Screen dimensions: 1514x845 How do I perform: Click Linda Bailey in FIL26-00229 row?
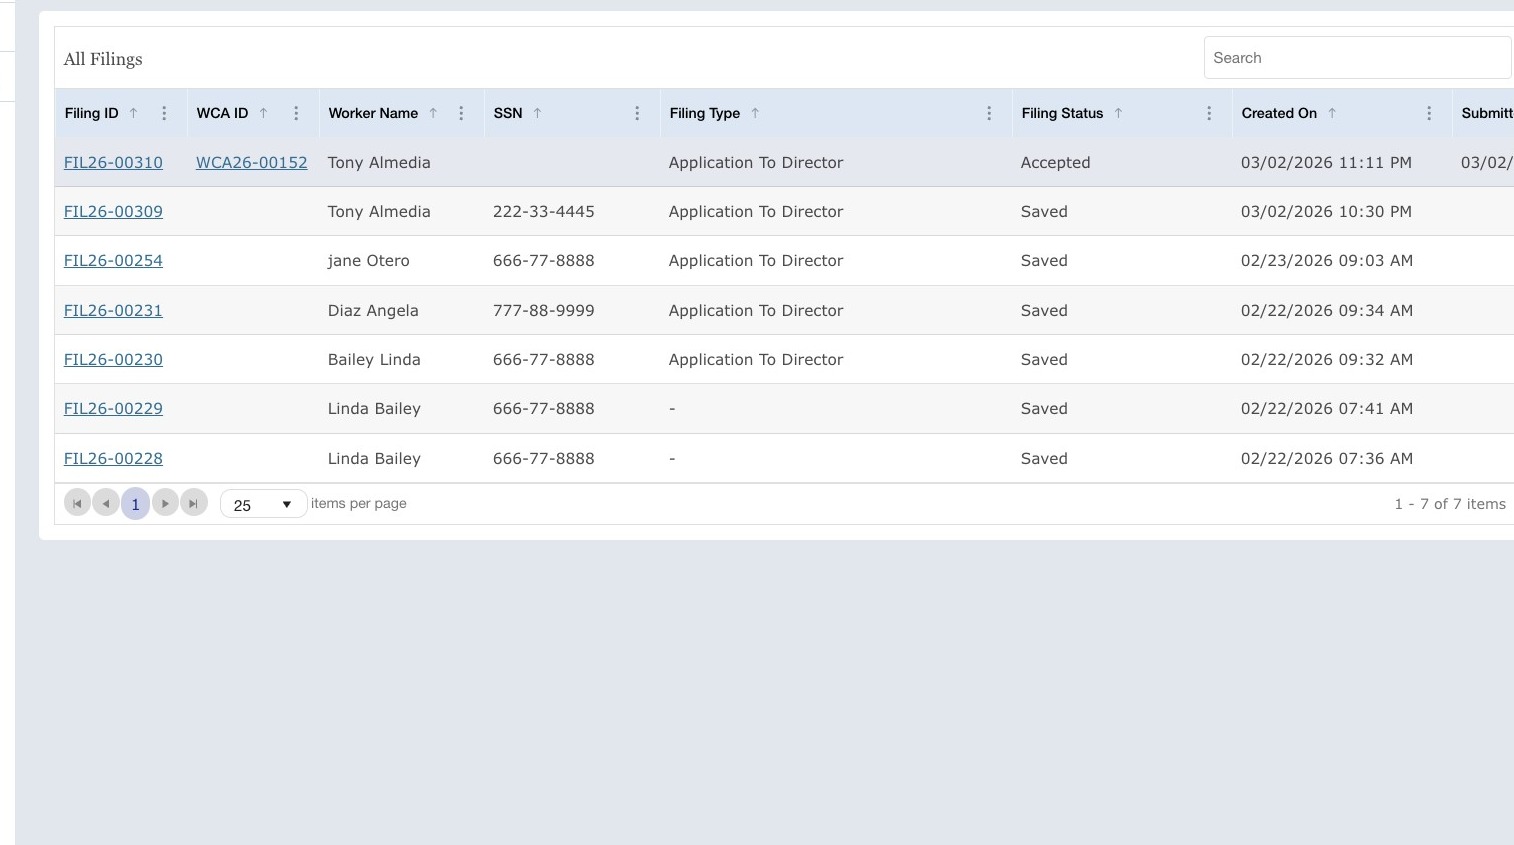pyautogui.click(x=374, y=409)
